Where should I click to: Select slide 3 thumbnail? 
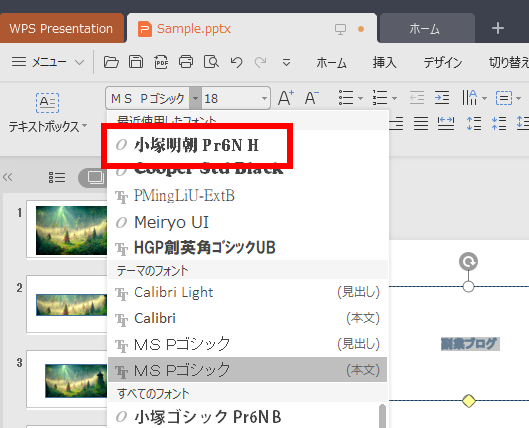click(x=67, y=379)
